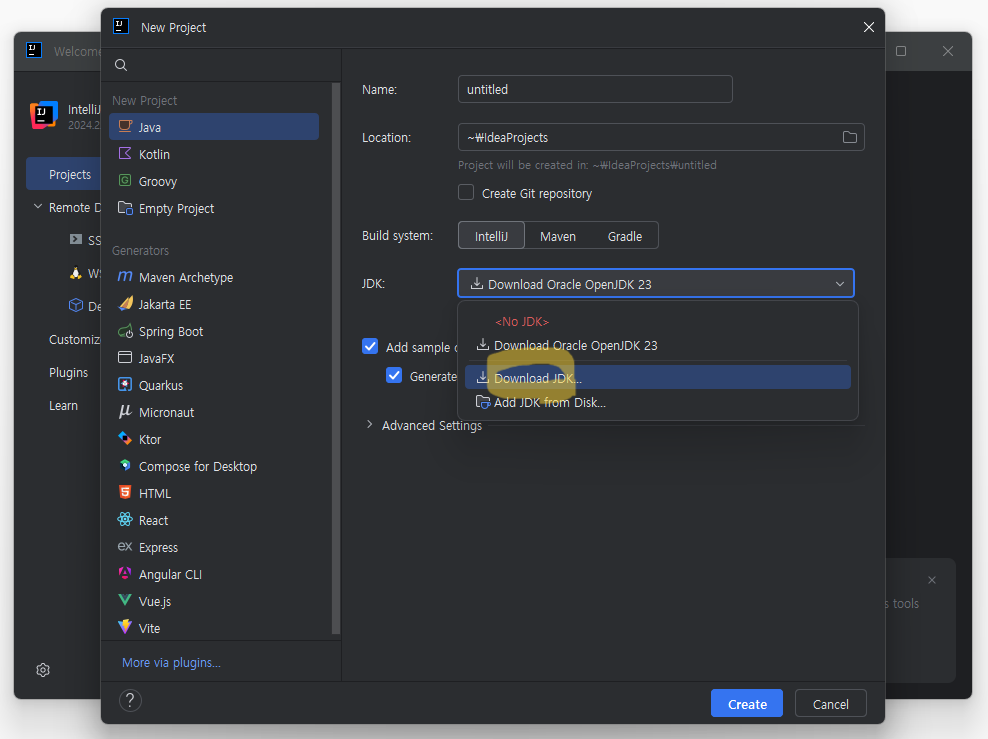The height and width of the screenshot is (739, 988).
Task: Open Customize tab in Welcome window
Action: (x=74, y=340)
